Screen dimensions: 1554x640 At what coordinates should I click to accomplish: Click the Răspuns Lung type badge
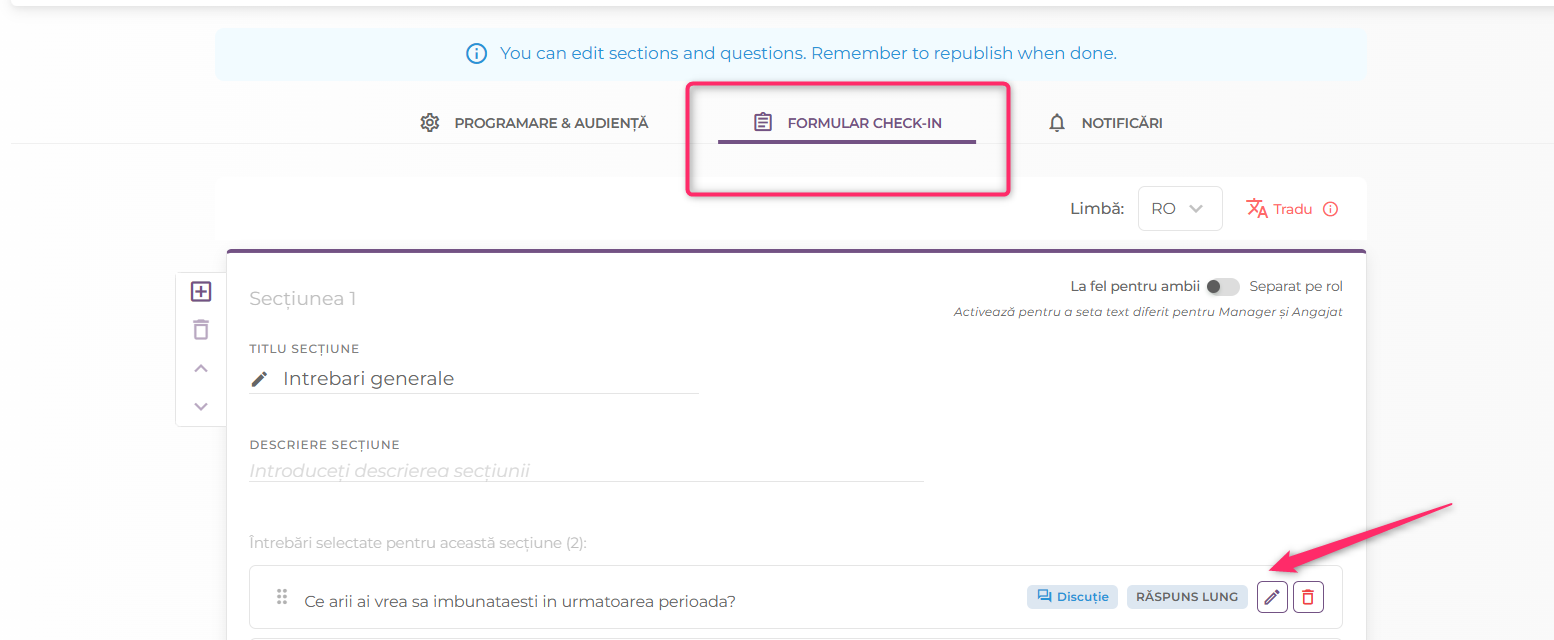[1187, 597]
